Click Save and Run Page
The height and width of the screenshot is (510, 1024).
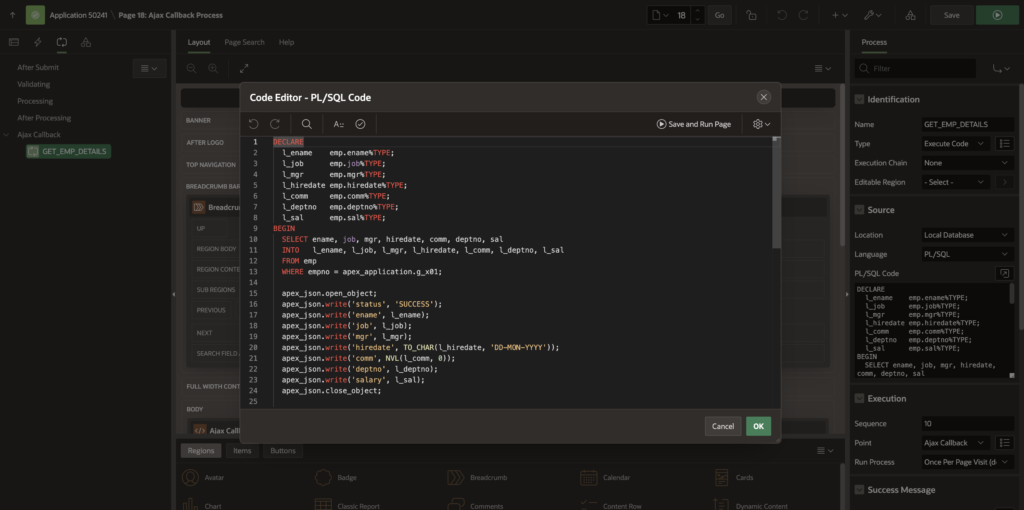point(694,124)
